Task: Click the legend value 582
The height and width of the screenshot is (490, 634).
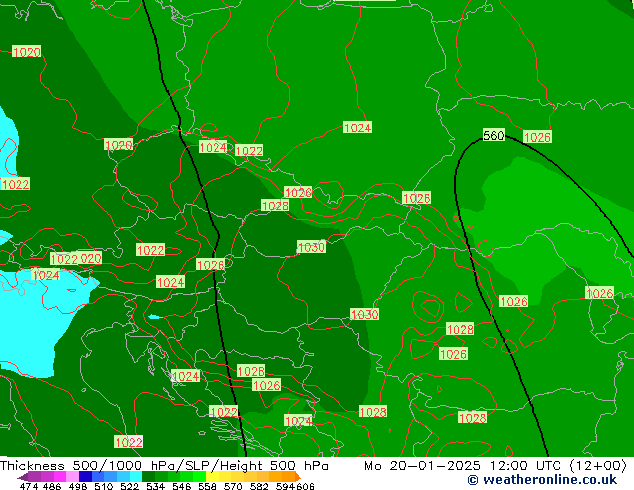Action: click(259, 486)
